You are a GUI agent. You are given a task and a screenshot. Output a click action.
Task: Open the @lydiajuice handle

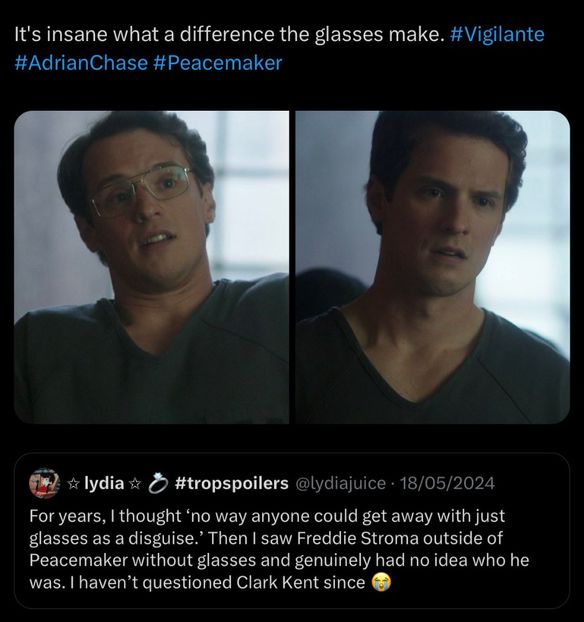click(340, 484)
